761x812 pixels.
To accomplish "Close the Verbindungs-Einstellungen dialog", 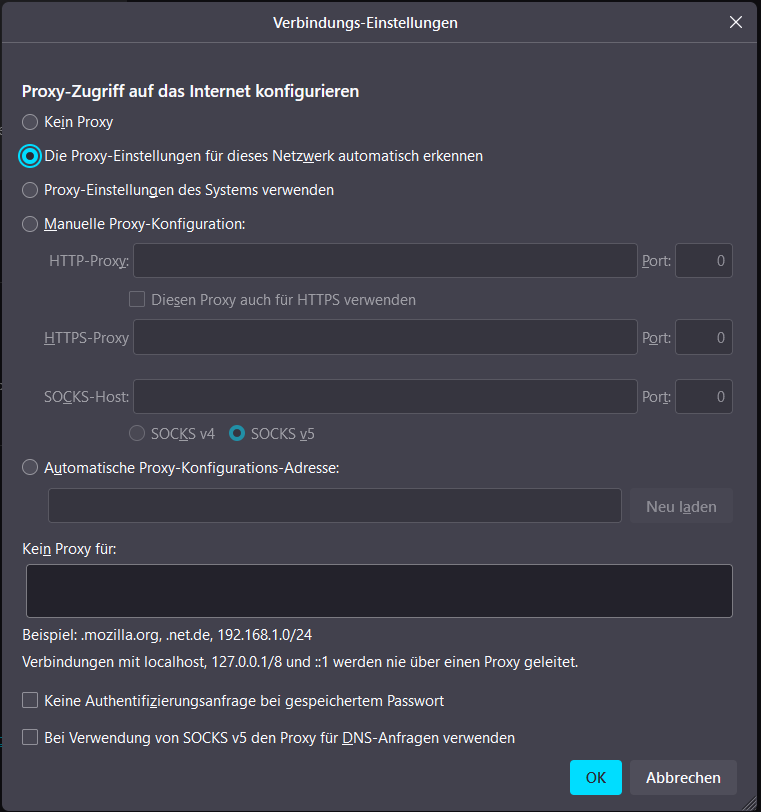I will click(x=736, y=22).
